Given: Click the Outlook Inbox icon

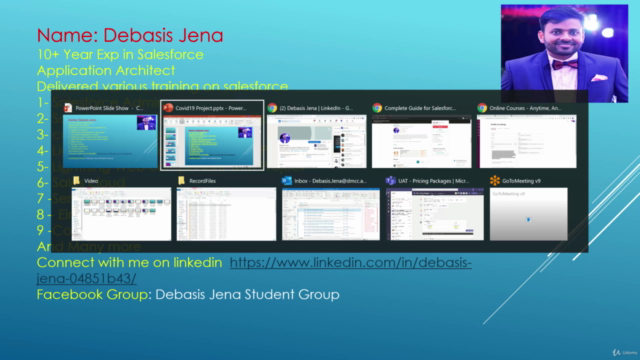Looking at the screenshot, I should point(287,180).
